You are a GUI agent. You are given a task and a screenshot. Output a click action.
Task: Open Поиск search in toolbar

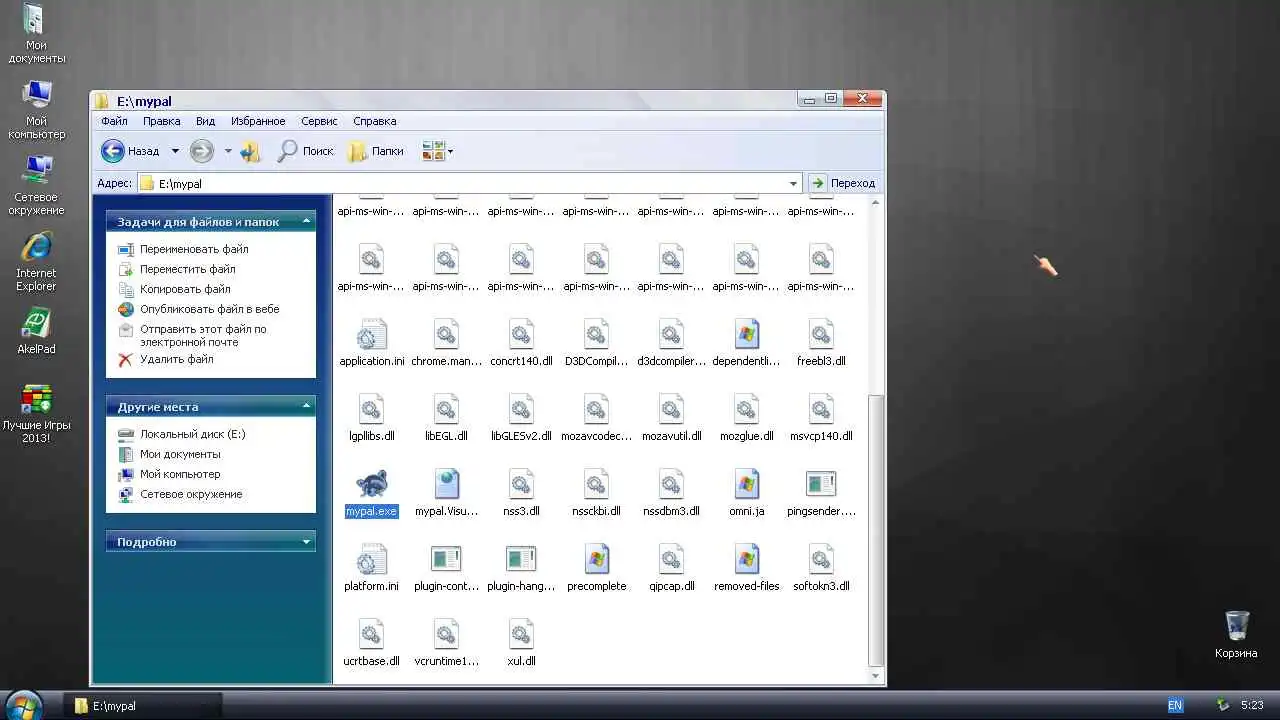[x=305, y=151]
